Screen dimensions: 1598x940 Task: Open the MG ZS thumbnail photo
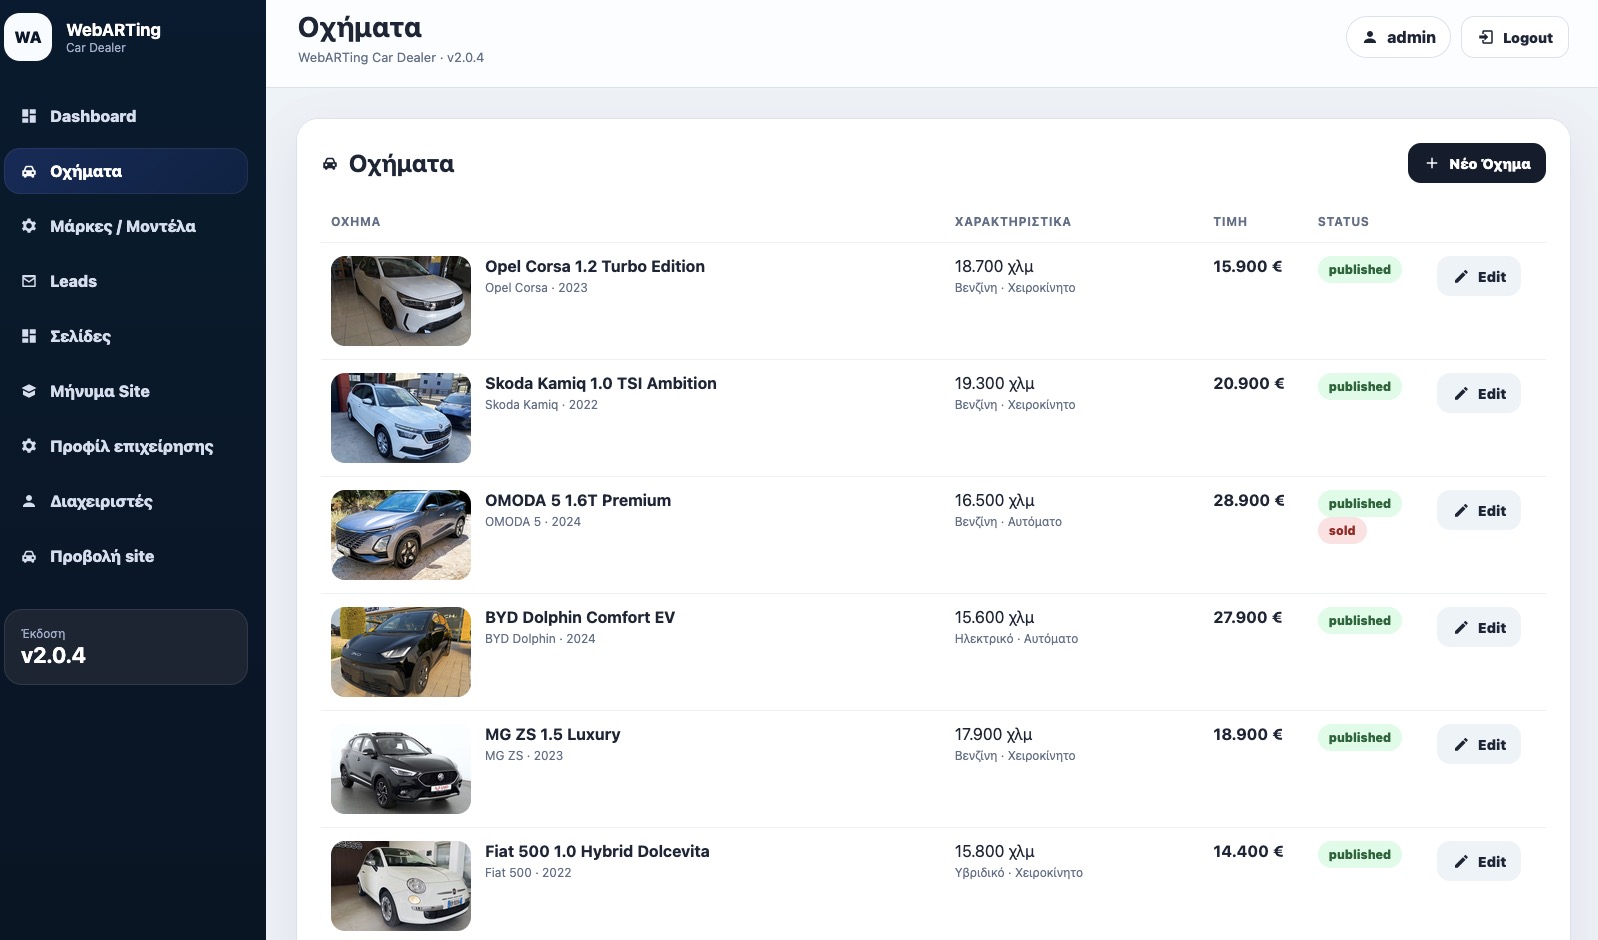pos(401,769)
